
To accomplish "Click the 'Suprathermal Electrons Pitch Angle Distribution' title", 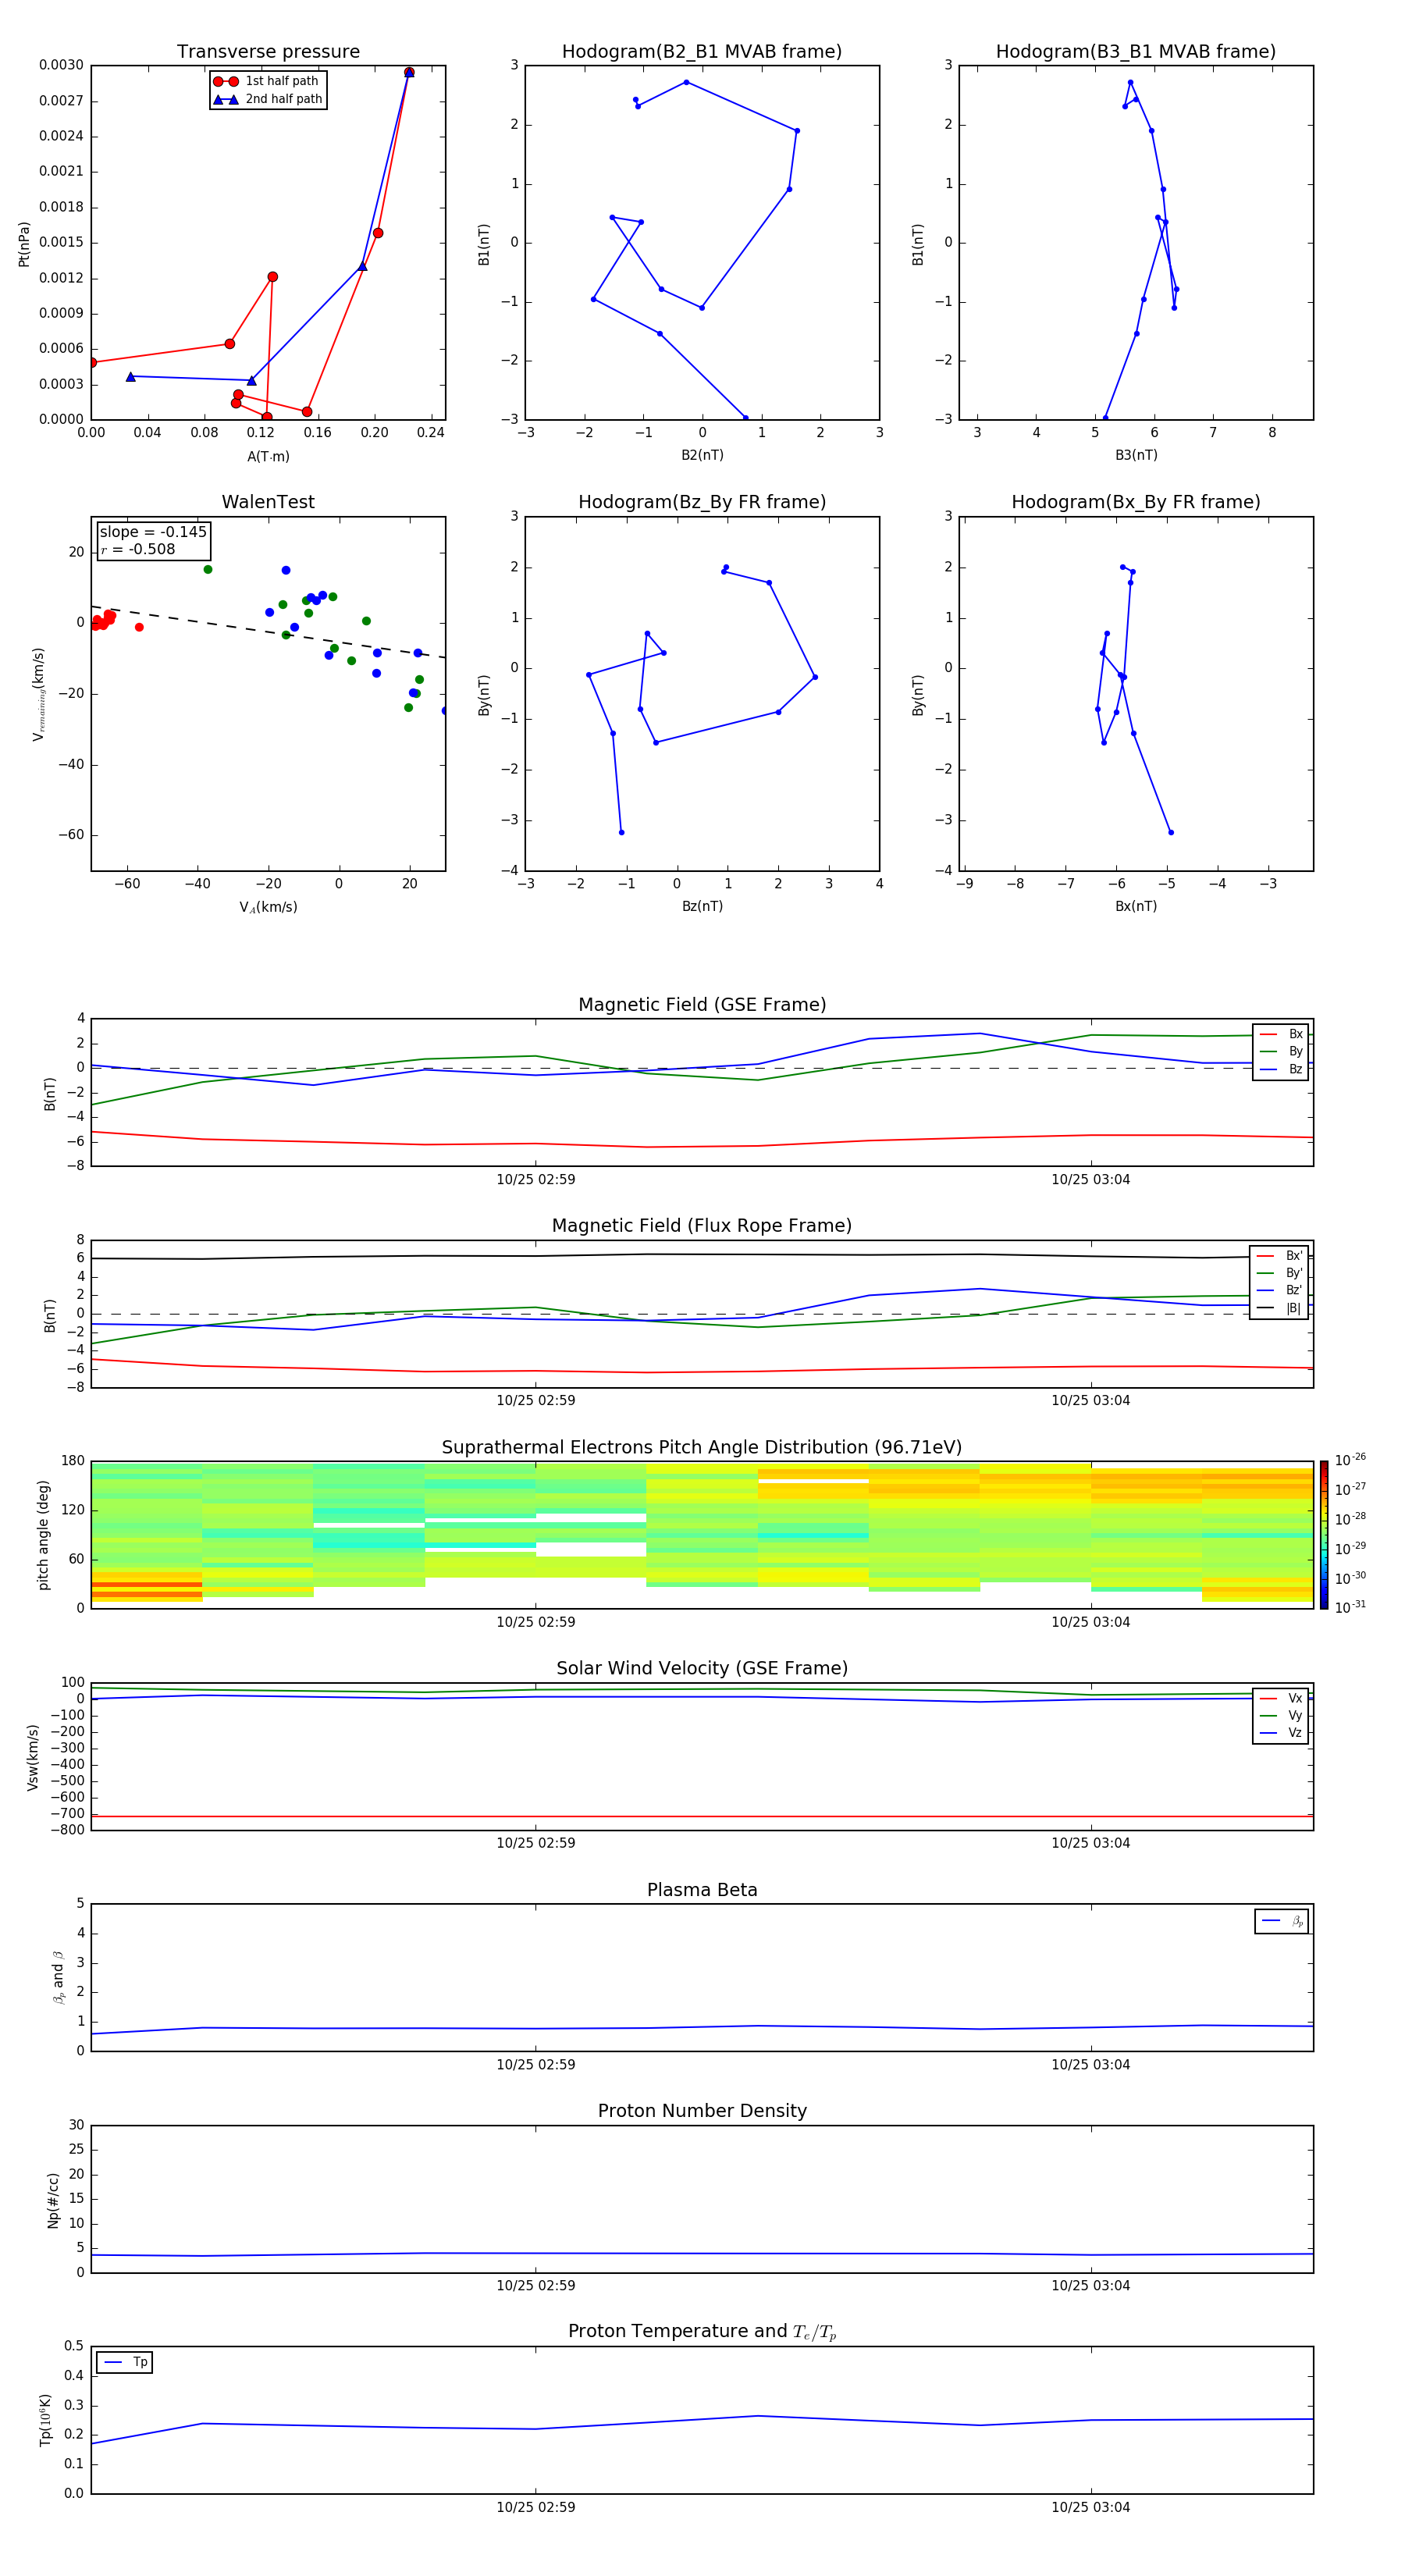I will pyautogui.click(x=702, y=1448).
